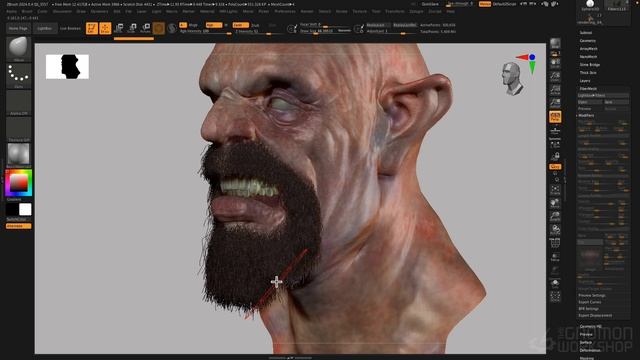Viewport: 640px width, 360px height.
Task: Click the silhouette thumbnail preview
Action: click(x=67, y=67)
